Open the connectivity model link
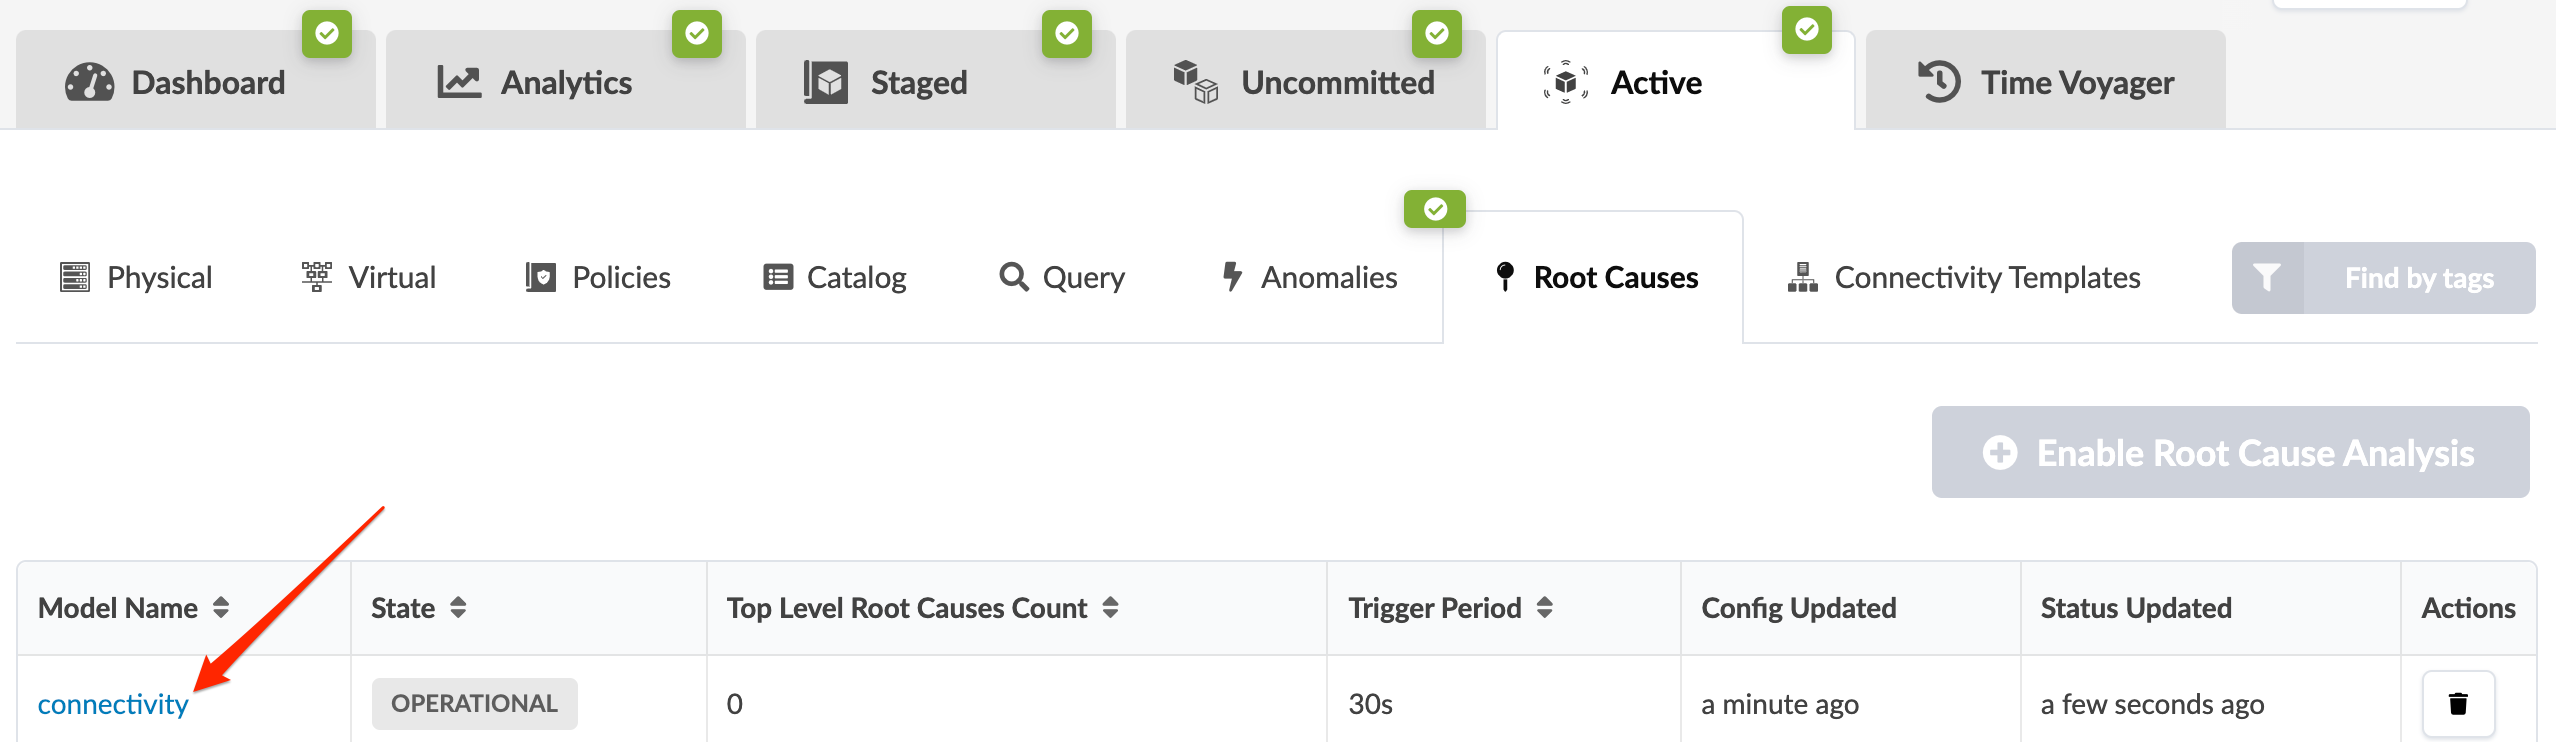 [113, 704]
